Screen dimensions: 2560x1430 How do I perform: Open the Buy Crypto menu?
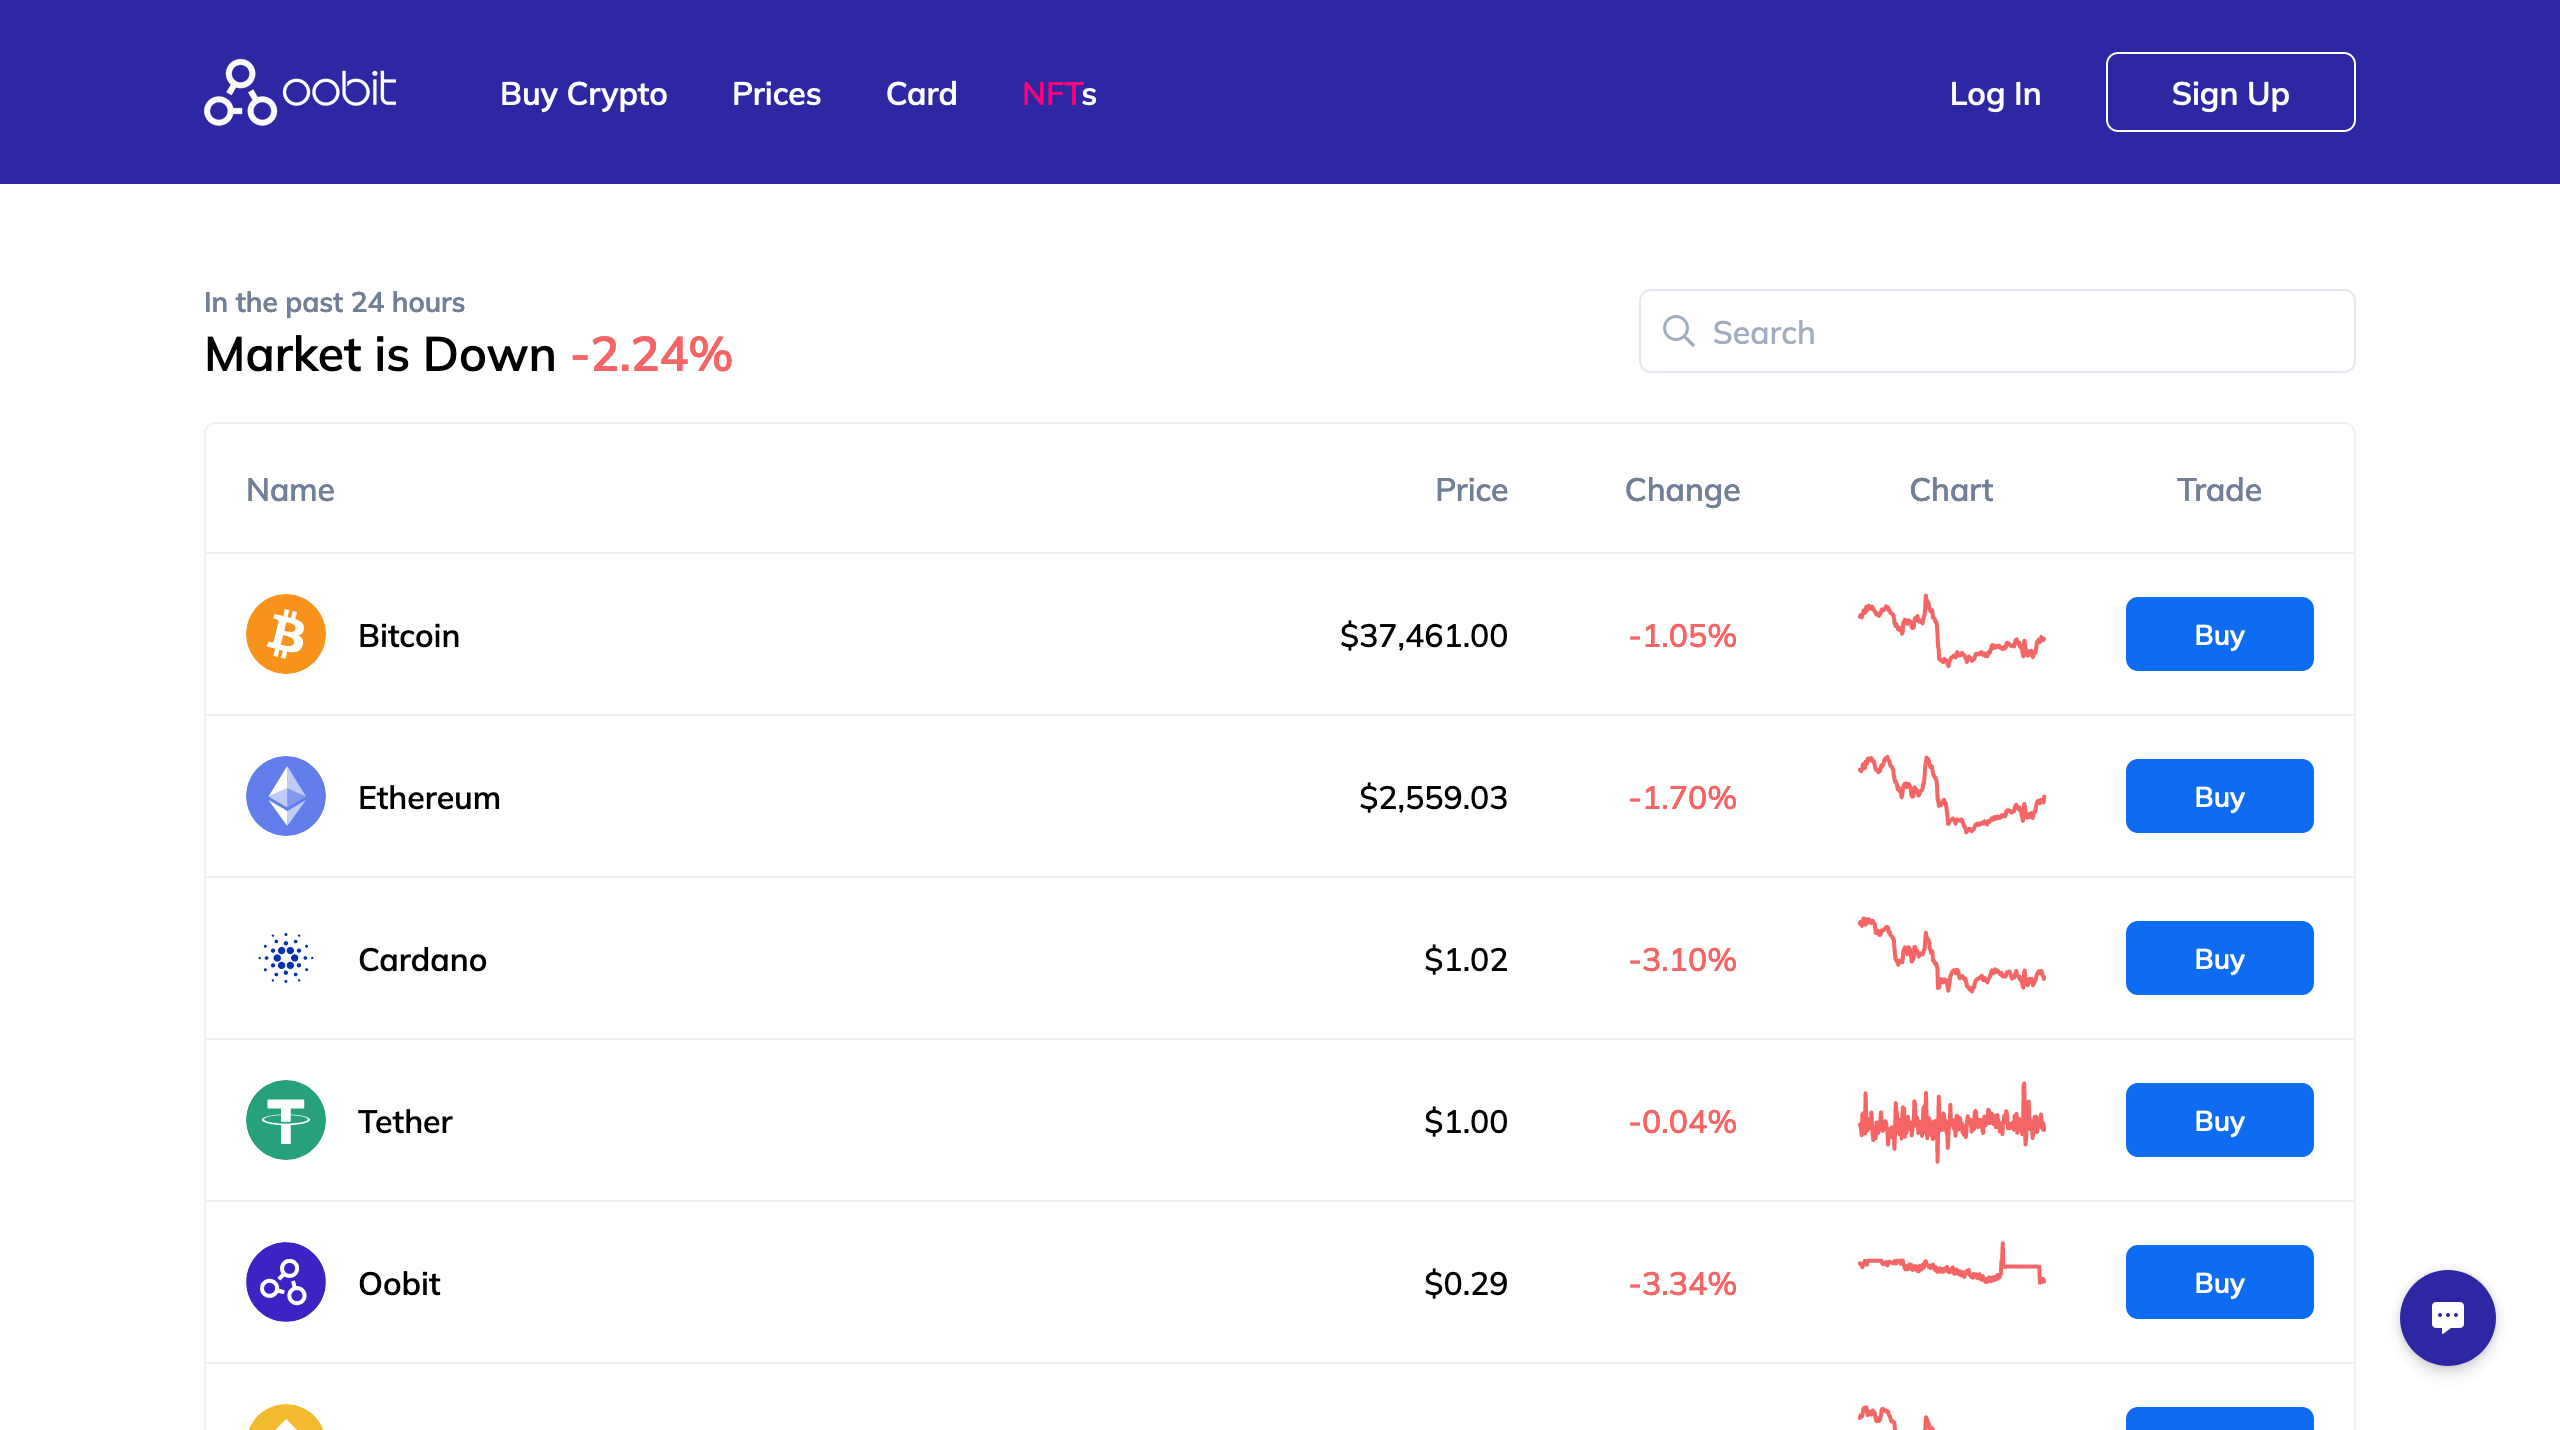coord(583,93)
